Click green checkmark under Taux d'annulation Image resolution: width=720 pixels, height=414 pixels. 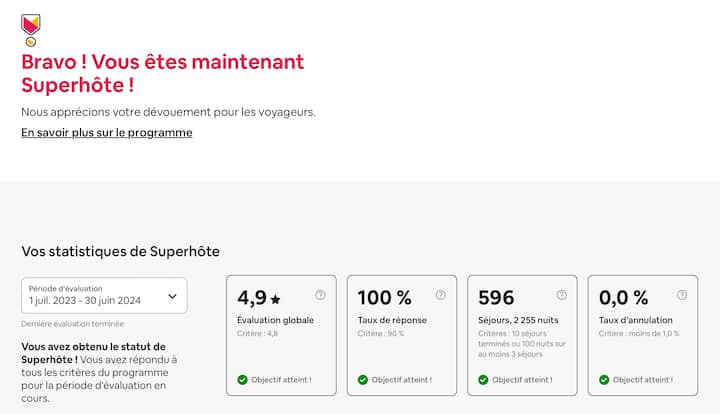[603, 380]
